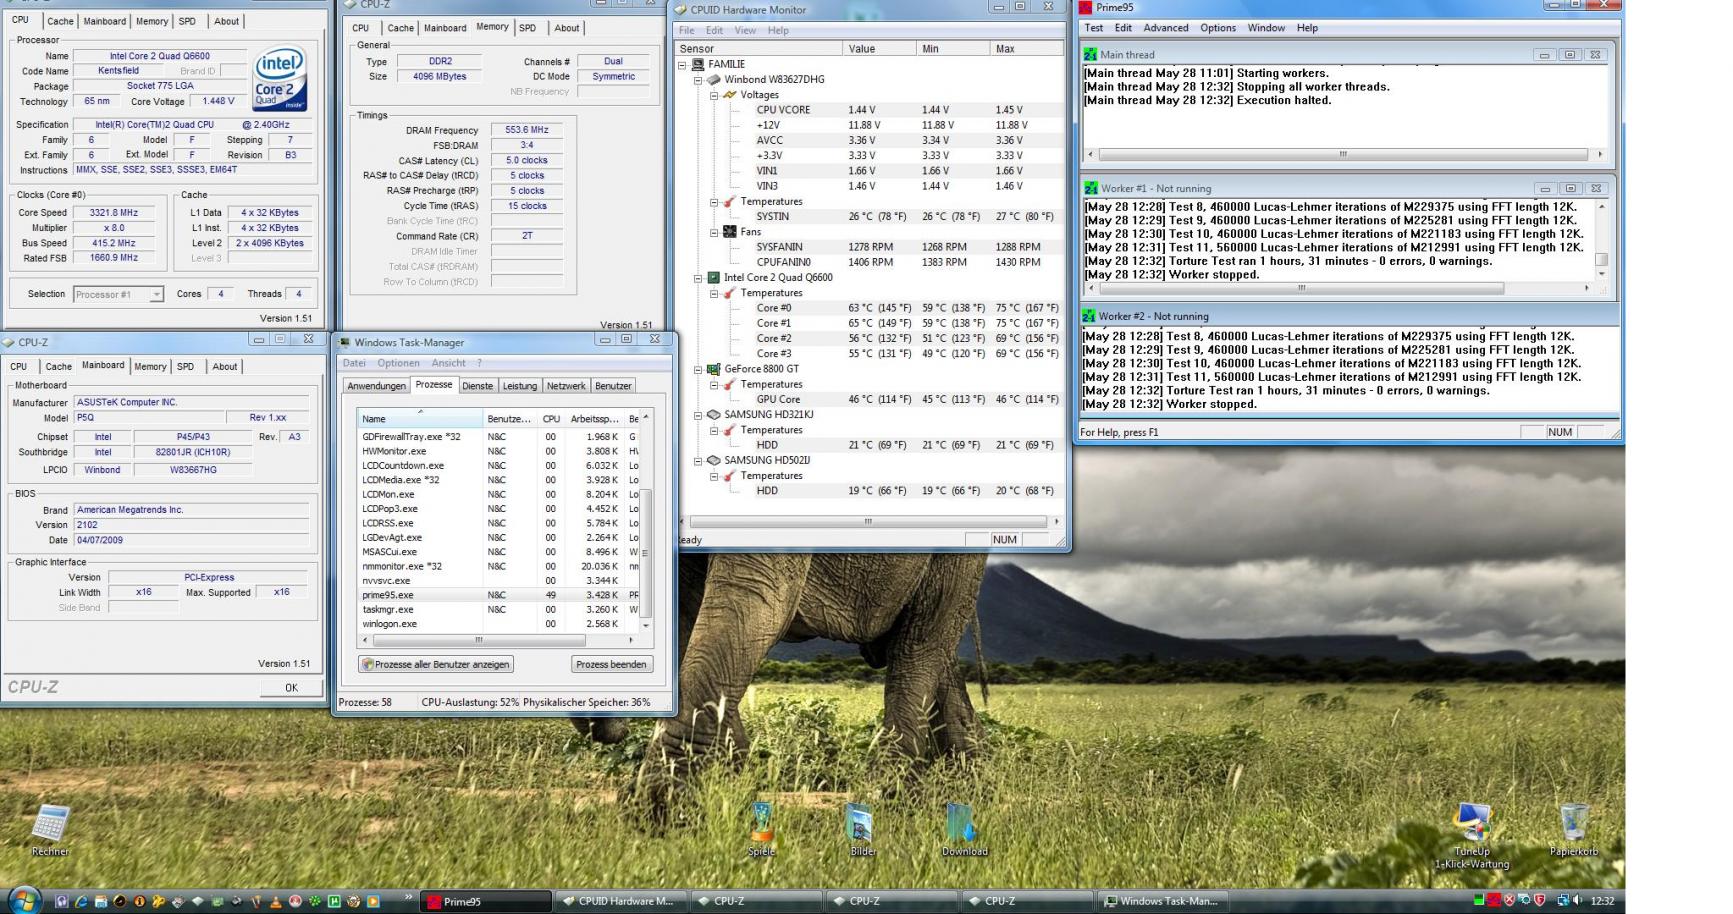
Task: Switch to Leistung tab in Task-Manager
Action: (520, 386)
